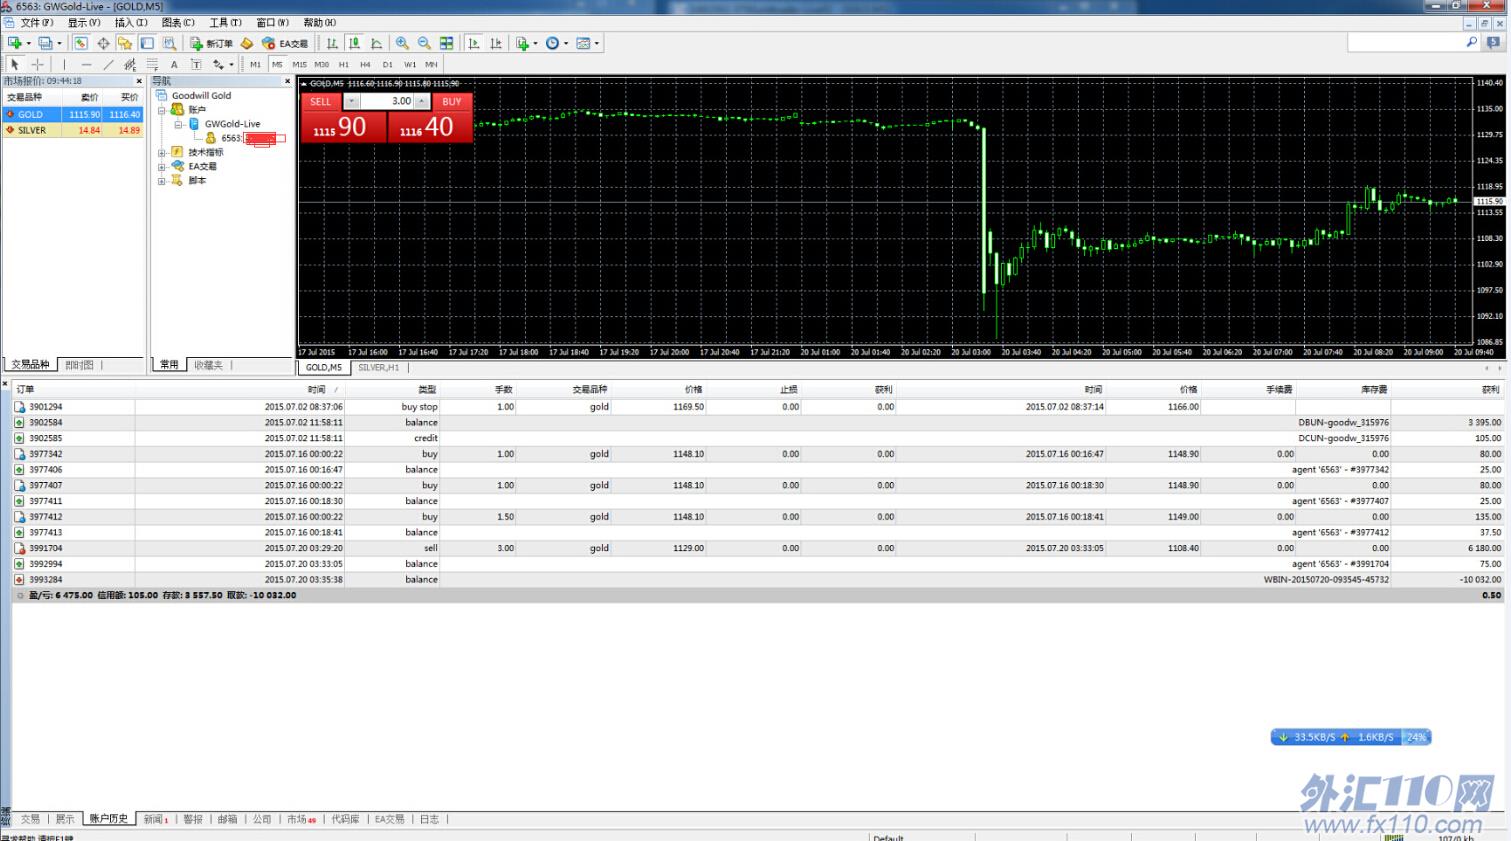The width and height of the screenshot is (1511, 841).
Task: Switch chart to H1 timeframe
Action: pyautogui.click(x=343, y=64)
